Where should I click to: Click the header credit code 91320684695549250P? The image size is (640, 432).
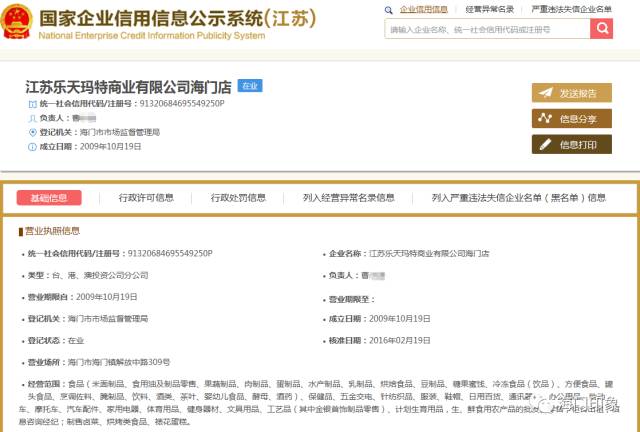[x=182, y=104]
